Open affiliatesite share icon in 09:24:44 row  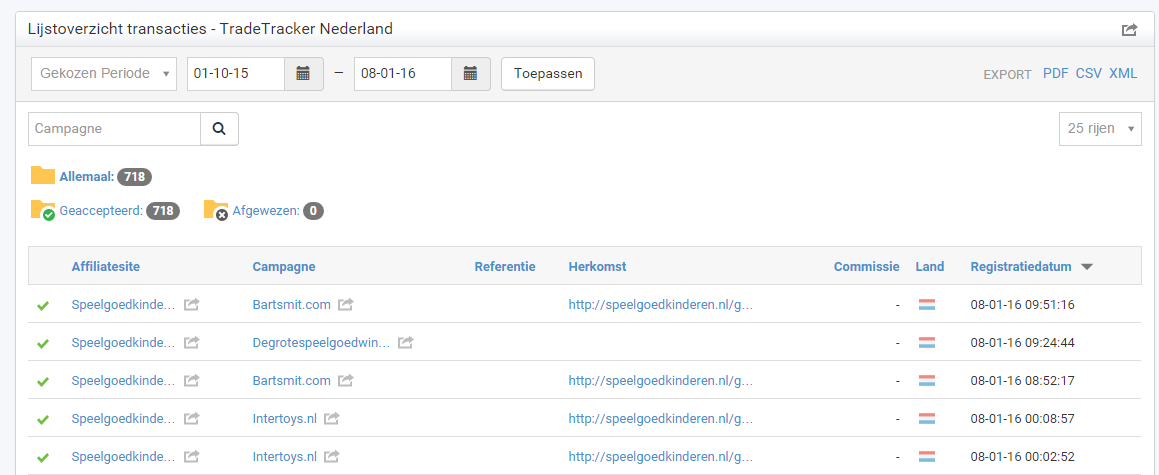click(x=191, y=343)
